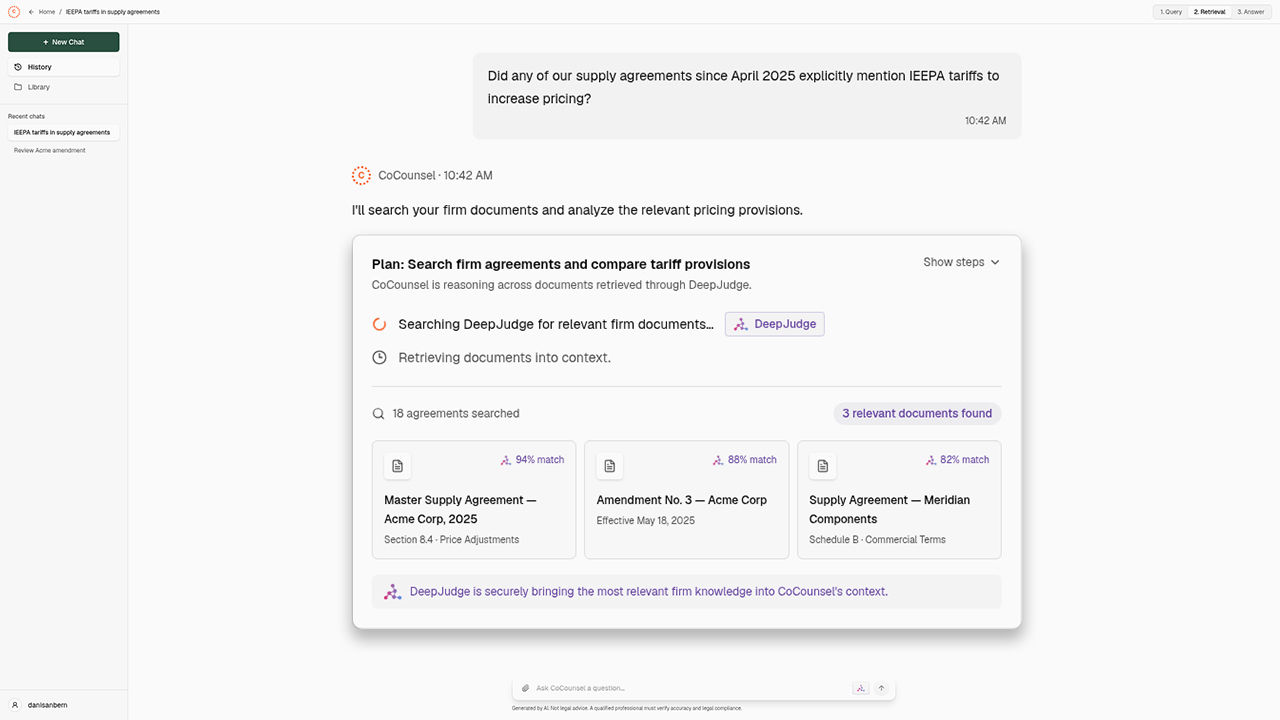Open Supply Agreement — Meridian Components card
1280x720 pixels.
(899, 500)
